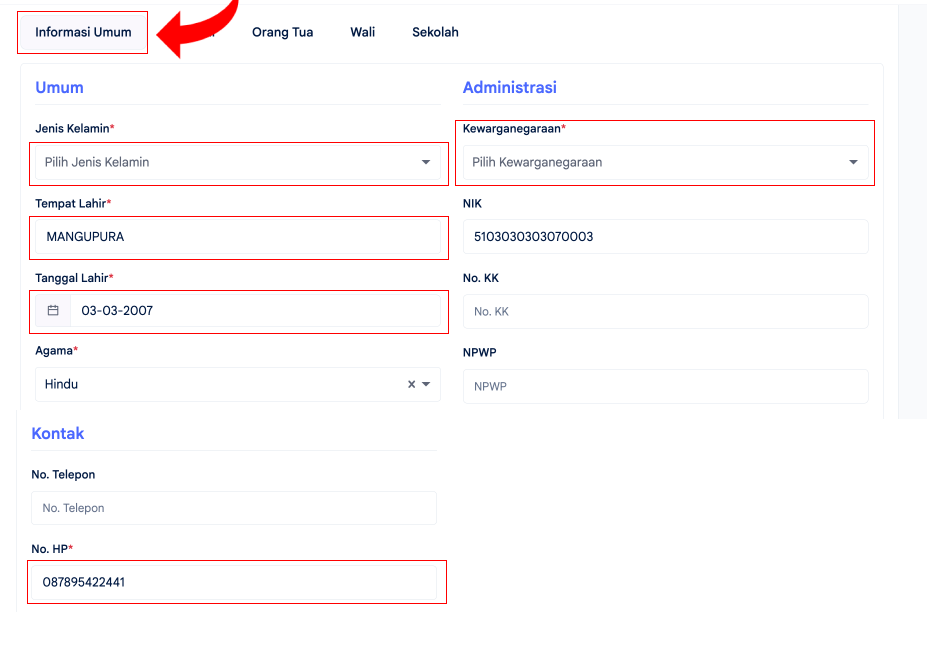Open the Pilih Jenis Kelamin dropdown
The width and height of the screenshot is (927, 645).
[238, 162]
